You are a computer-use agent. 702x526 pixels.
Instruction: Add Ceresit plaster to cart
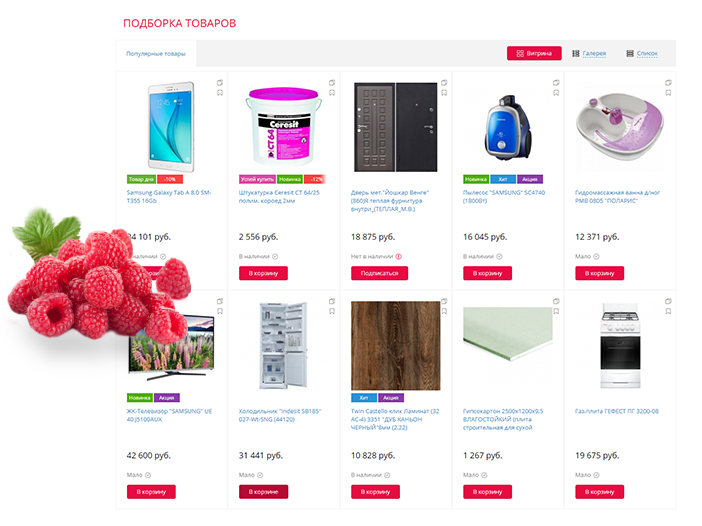click(263, 273)
